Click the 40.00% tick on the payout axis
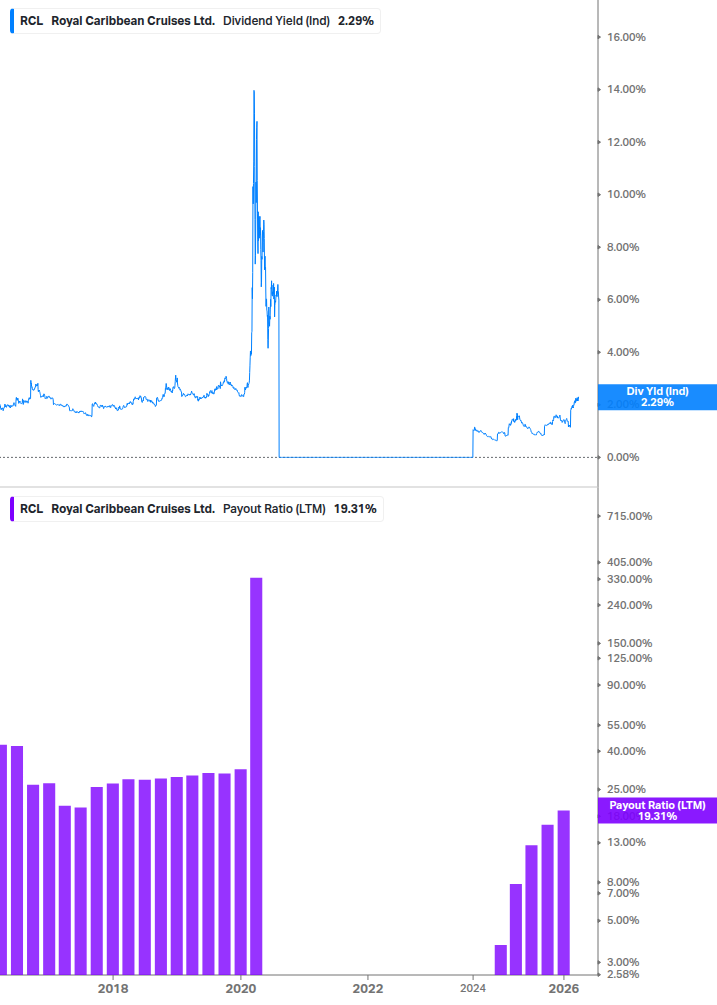The width and height of the screenshot is (717, 1005). pyautogui.click(x=626, y=751)
